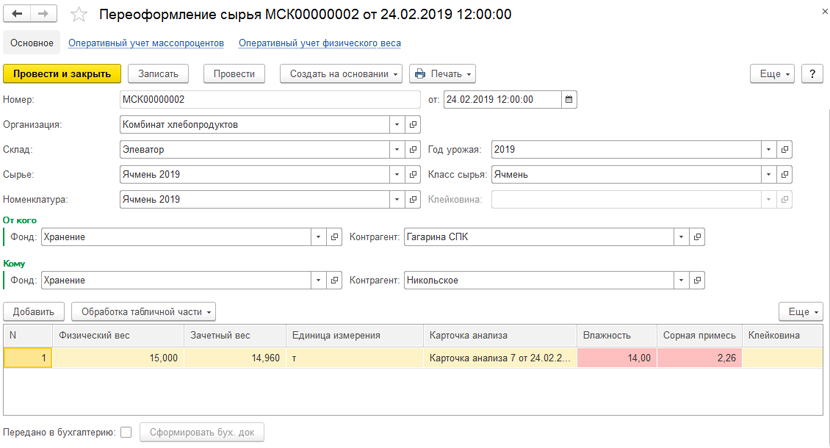Screen dimensions: 830x448
Task: Expand the Кому Фонд dropdown
Action: click(318, 280)
